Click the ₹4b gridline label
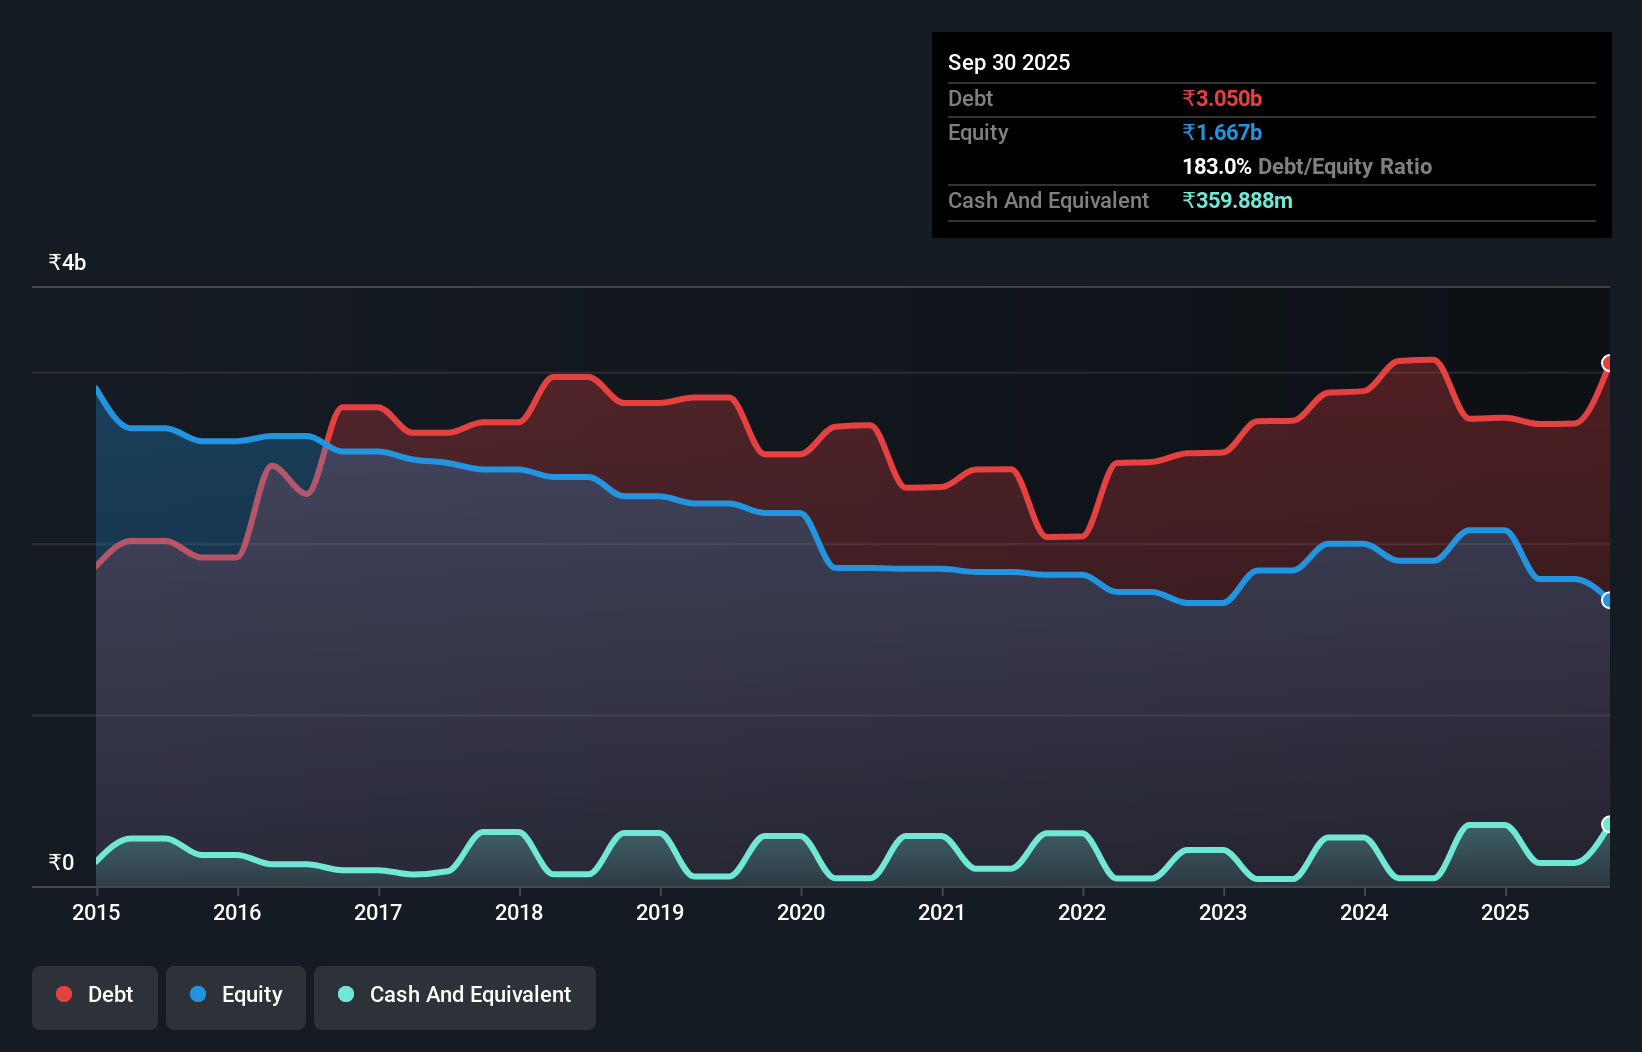1642x1052 pixels. (66, 261)
